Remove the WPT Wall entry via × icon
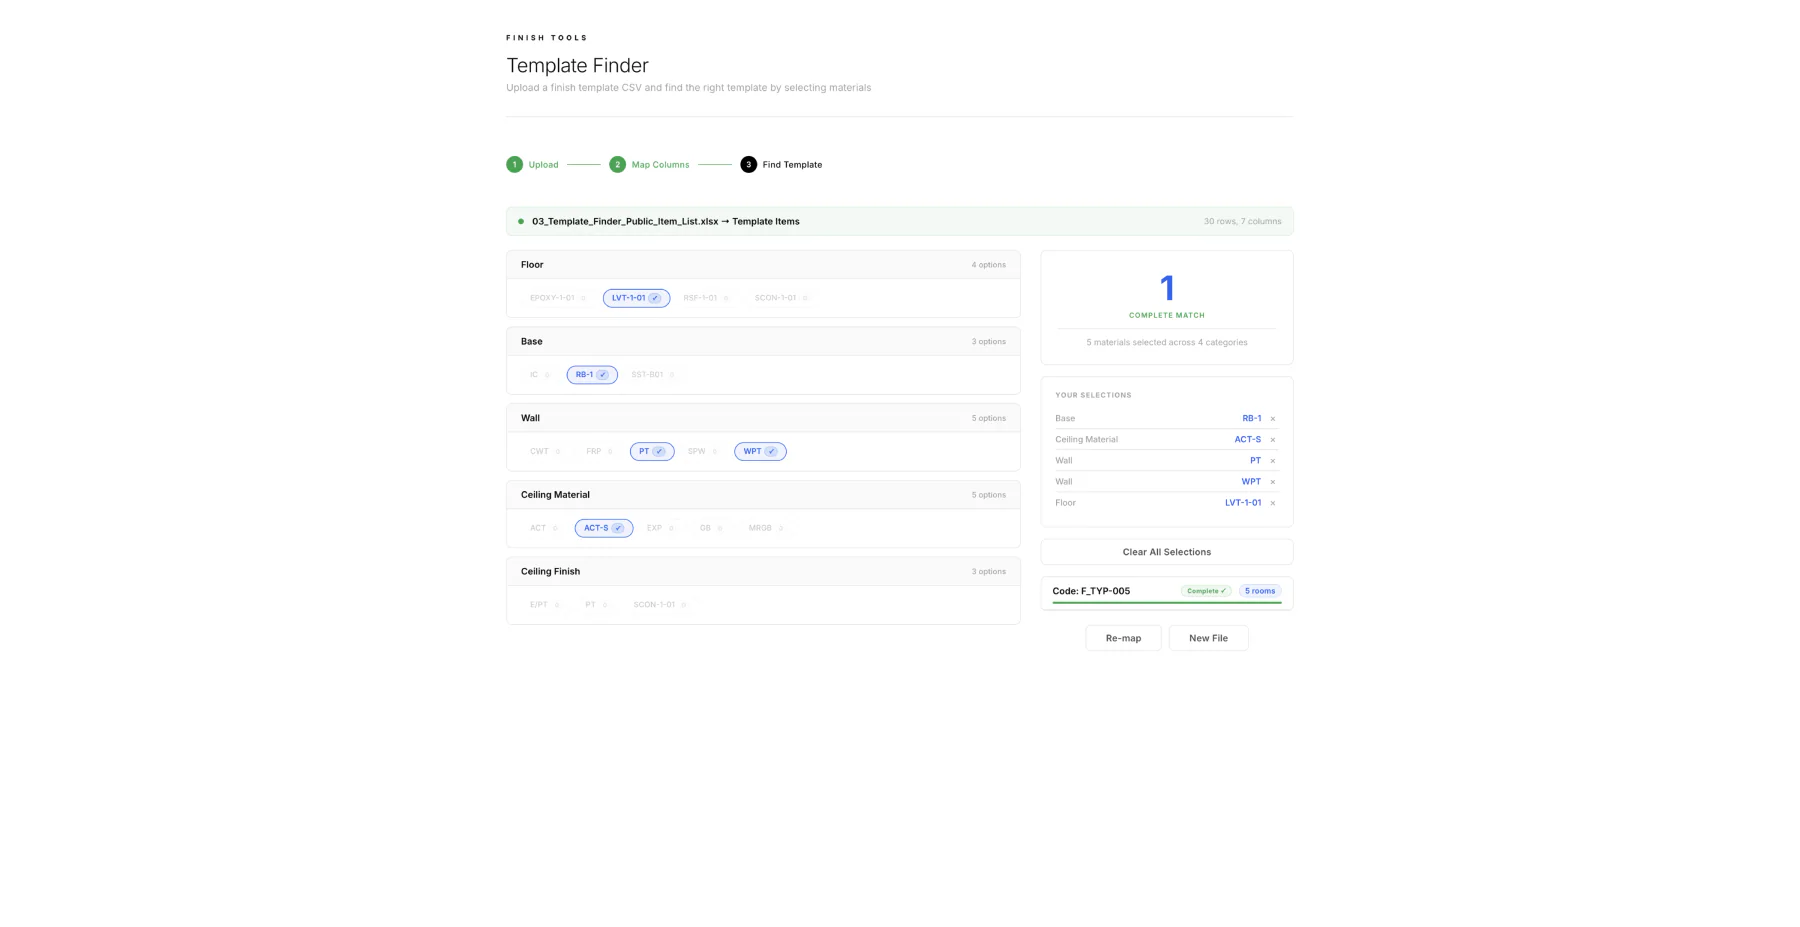1800x927 pixels. pos(1272,481)
